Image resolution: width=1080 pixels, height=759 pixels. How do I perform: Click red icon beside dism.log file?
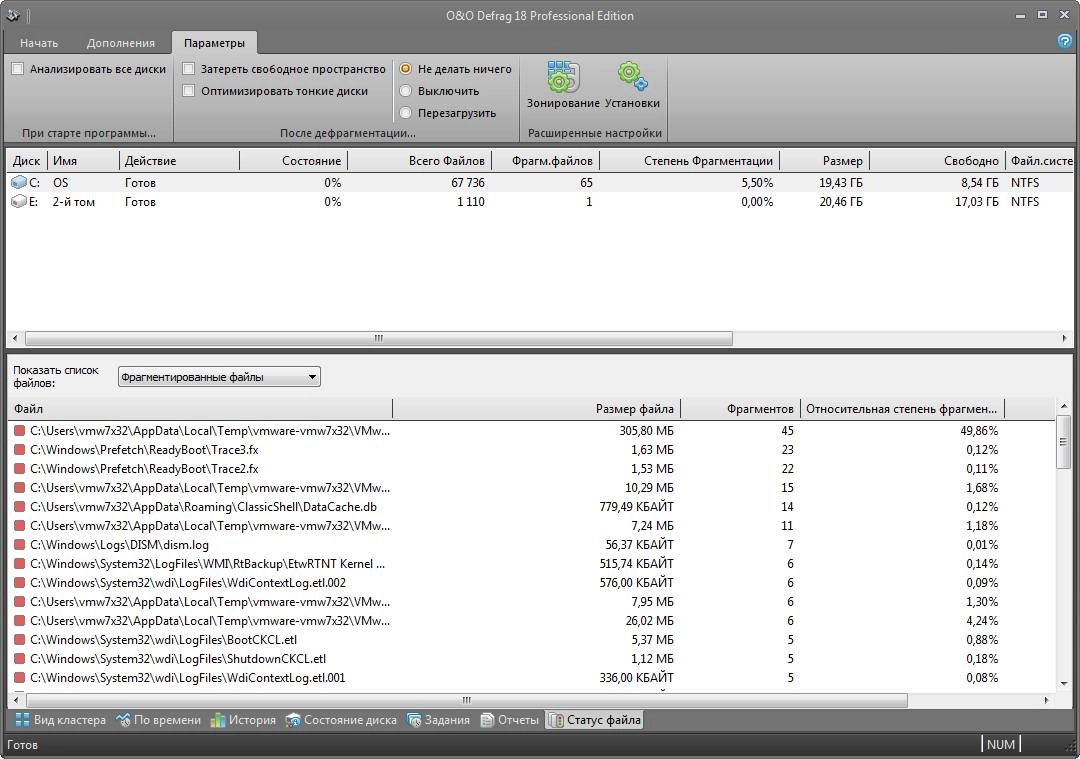[19, 545]
